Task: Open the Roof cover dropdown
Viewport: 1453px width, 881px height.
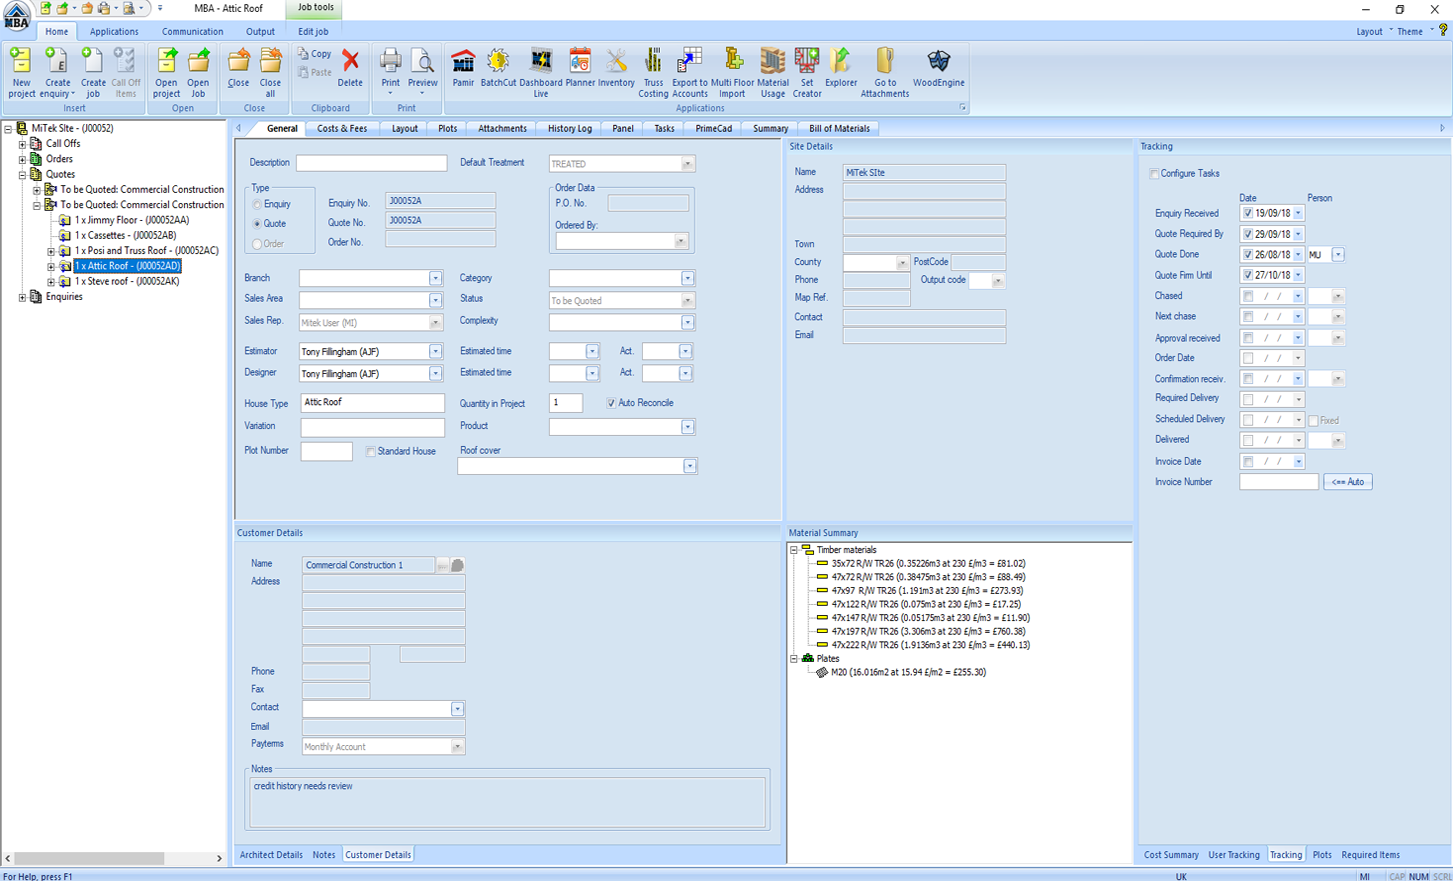Action: coord(689,466)
